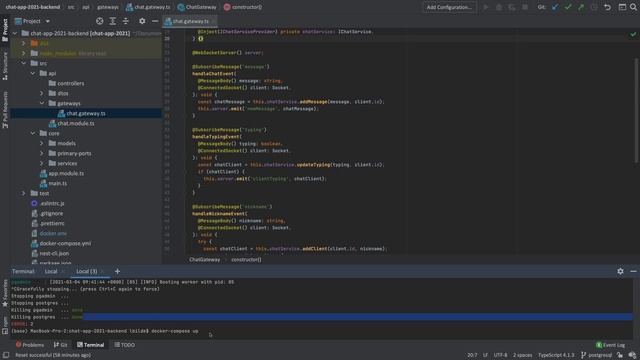
Task: Click the Git push arrow icon
Action: (x=581, y=7)
